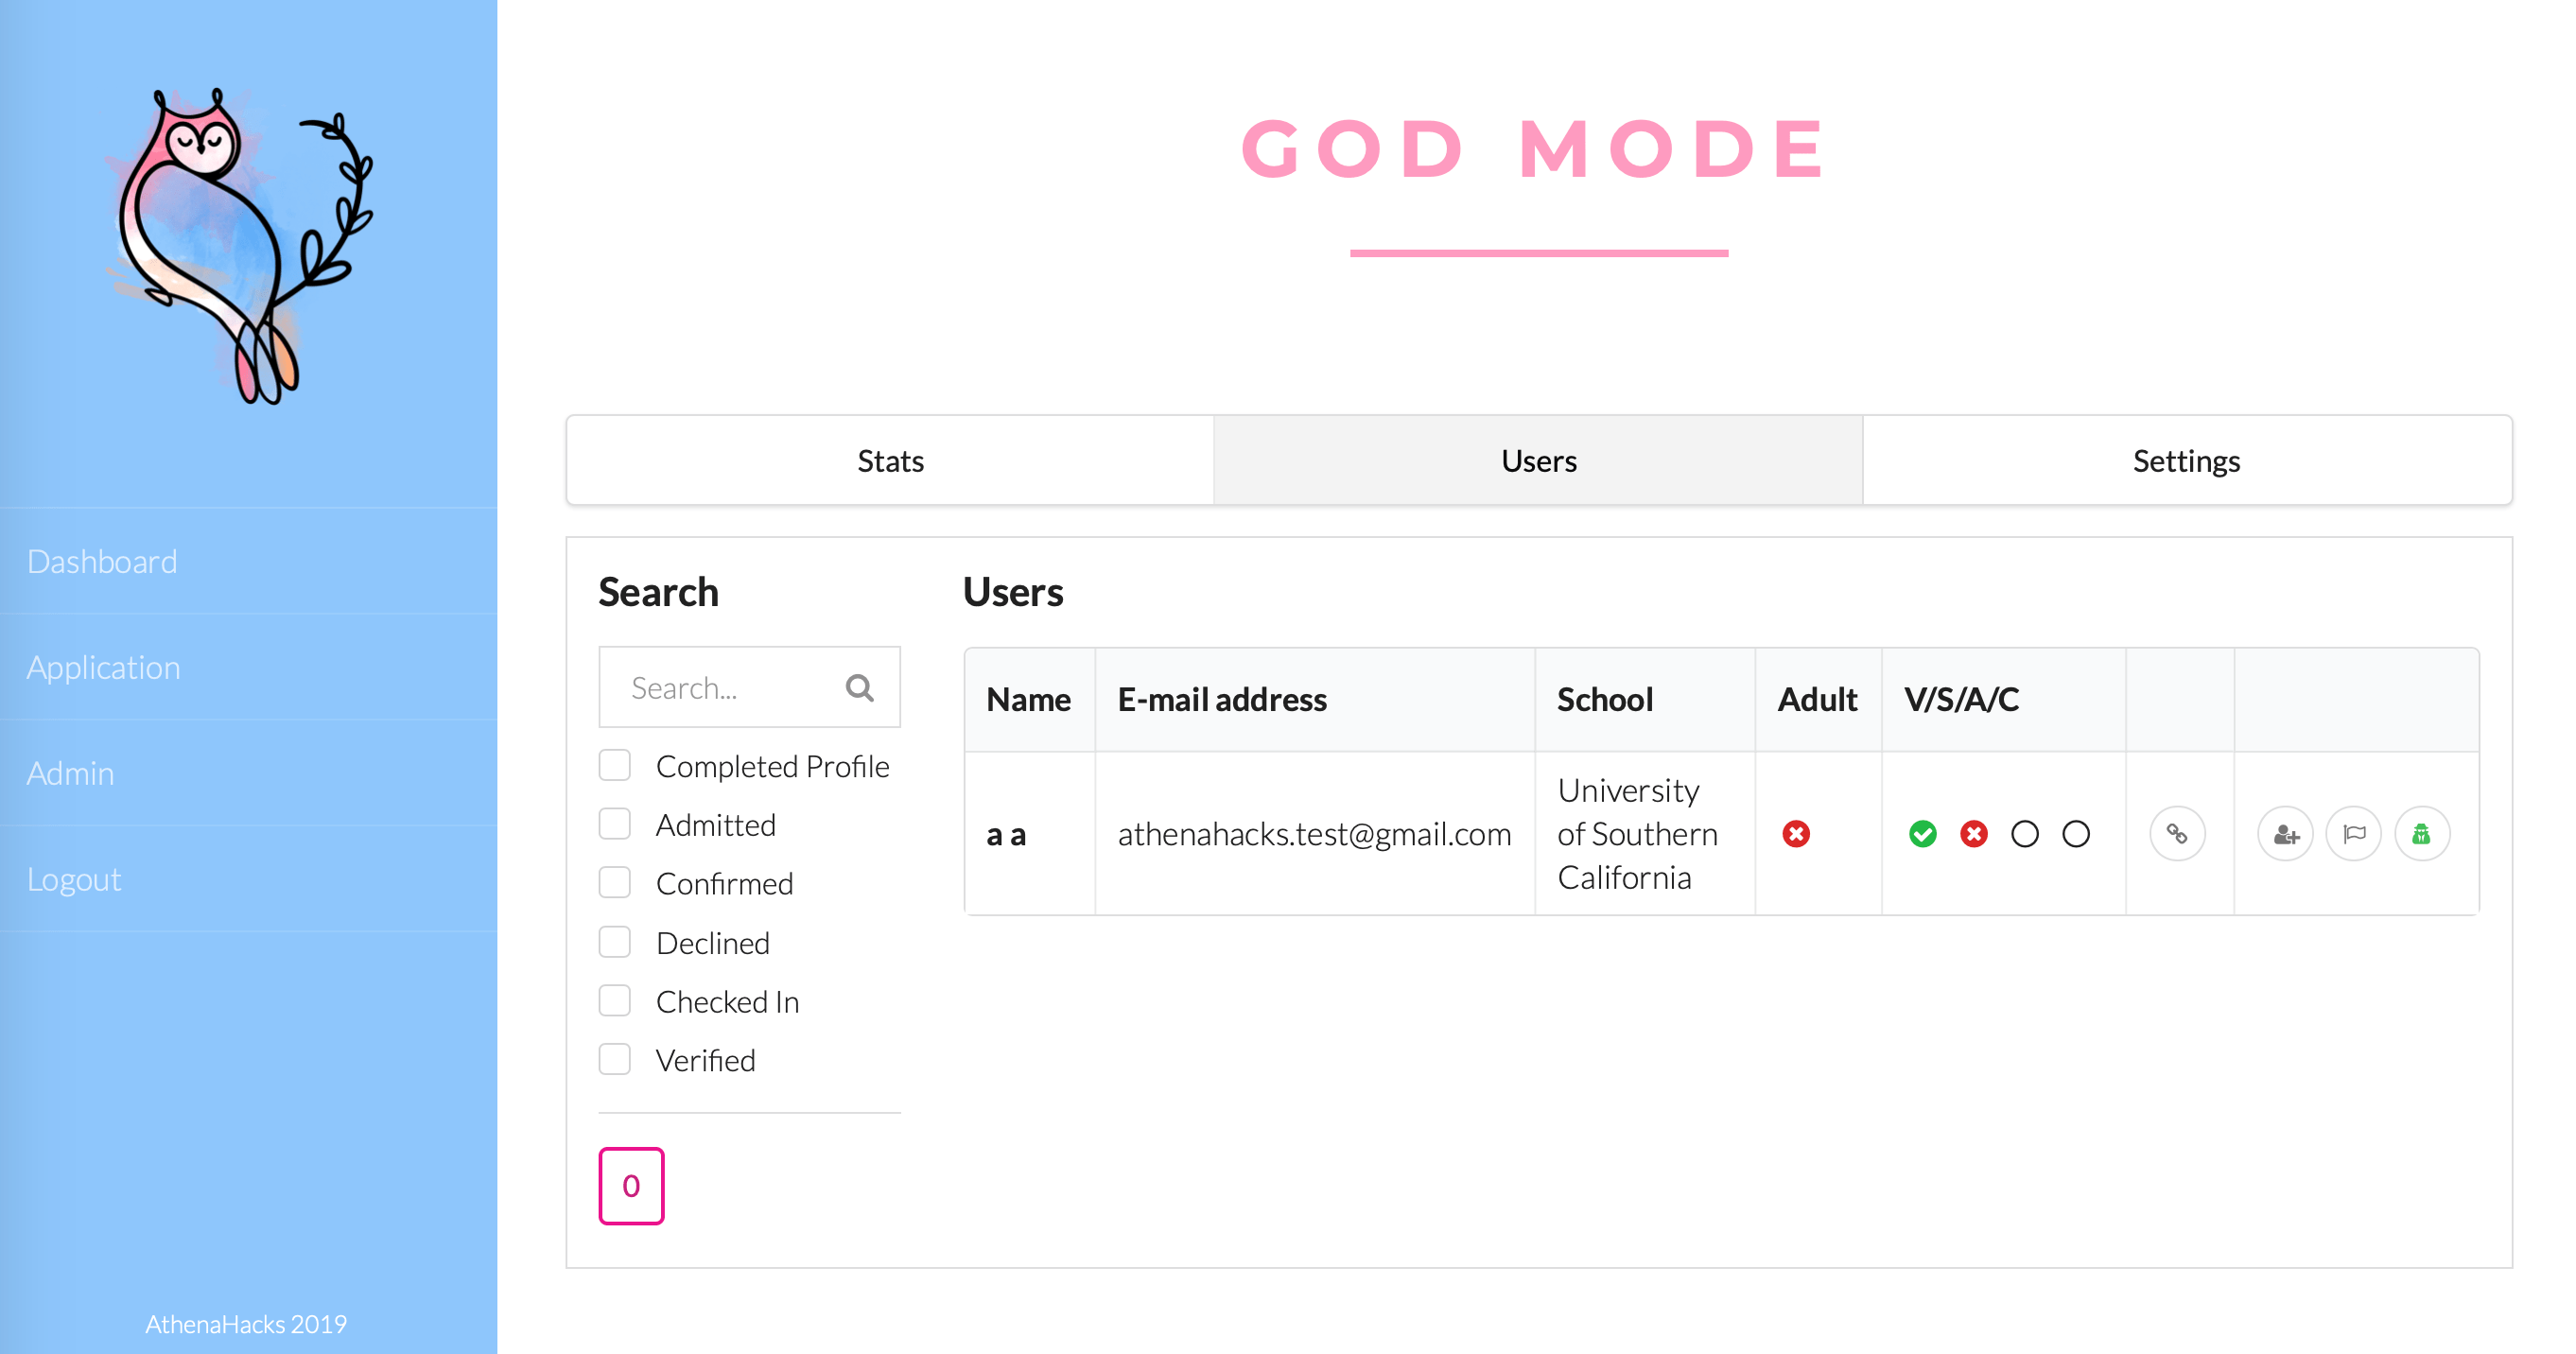
Task: Check in user via the flag icon
Action: [x=2353, y=833]
